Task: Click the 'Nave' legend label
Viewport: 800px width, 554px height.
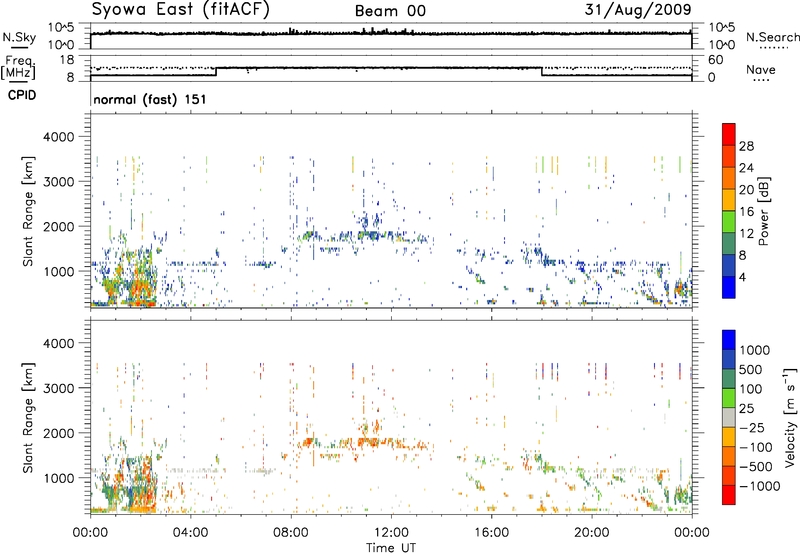Action: (761, 69)
